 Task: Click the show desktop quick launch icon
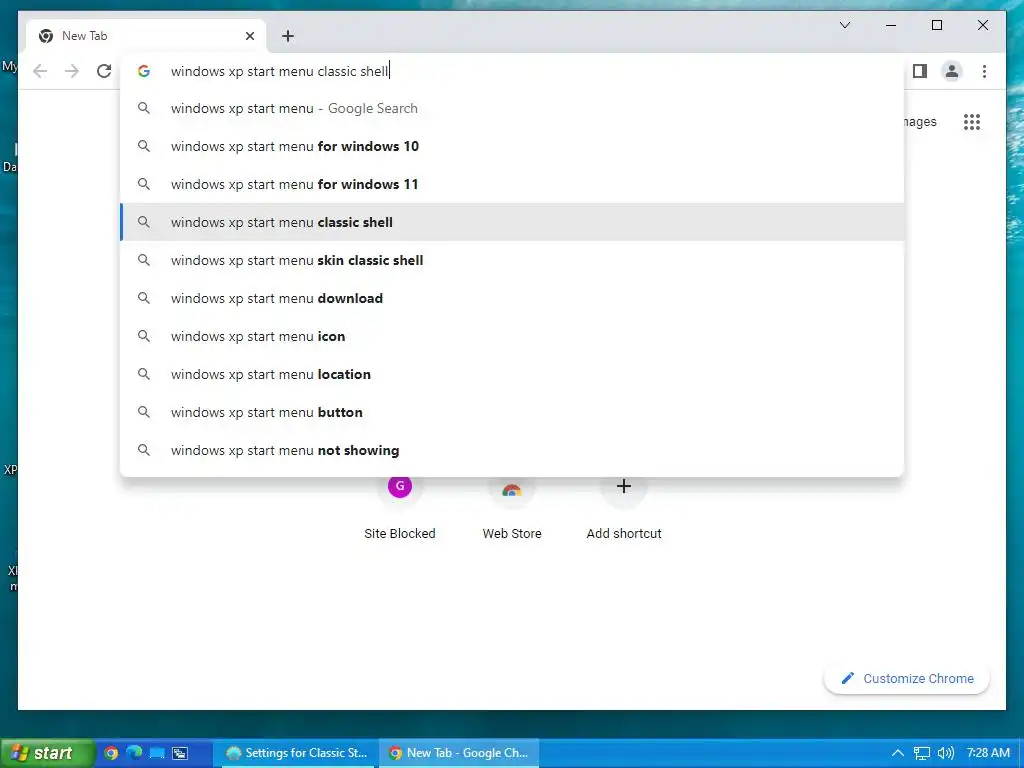click(157, 753)
